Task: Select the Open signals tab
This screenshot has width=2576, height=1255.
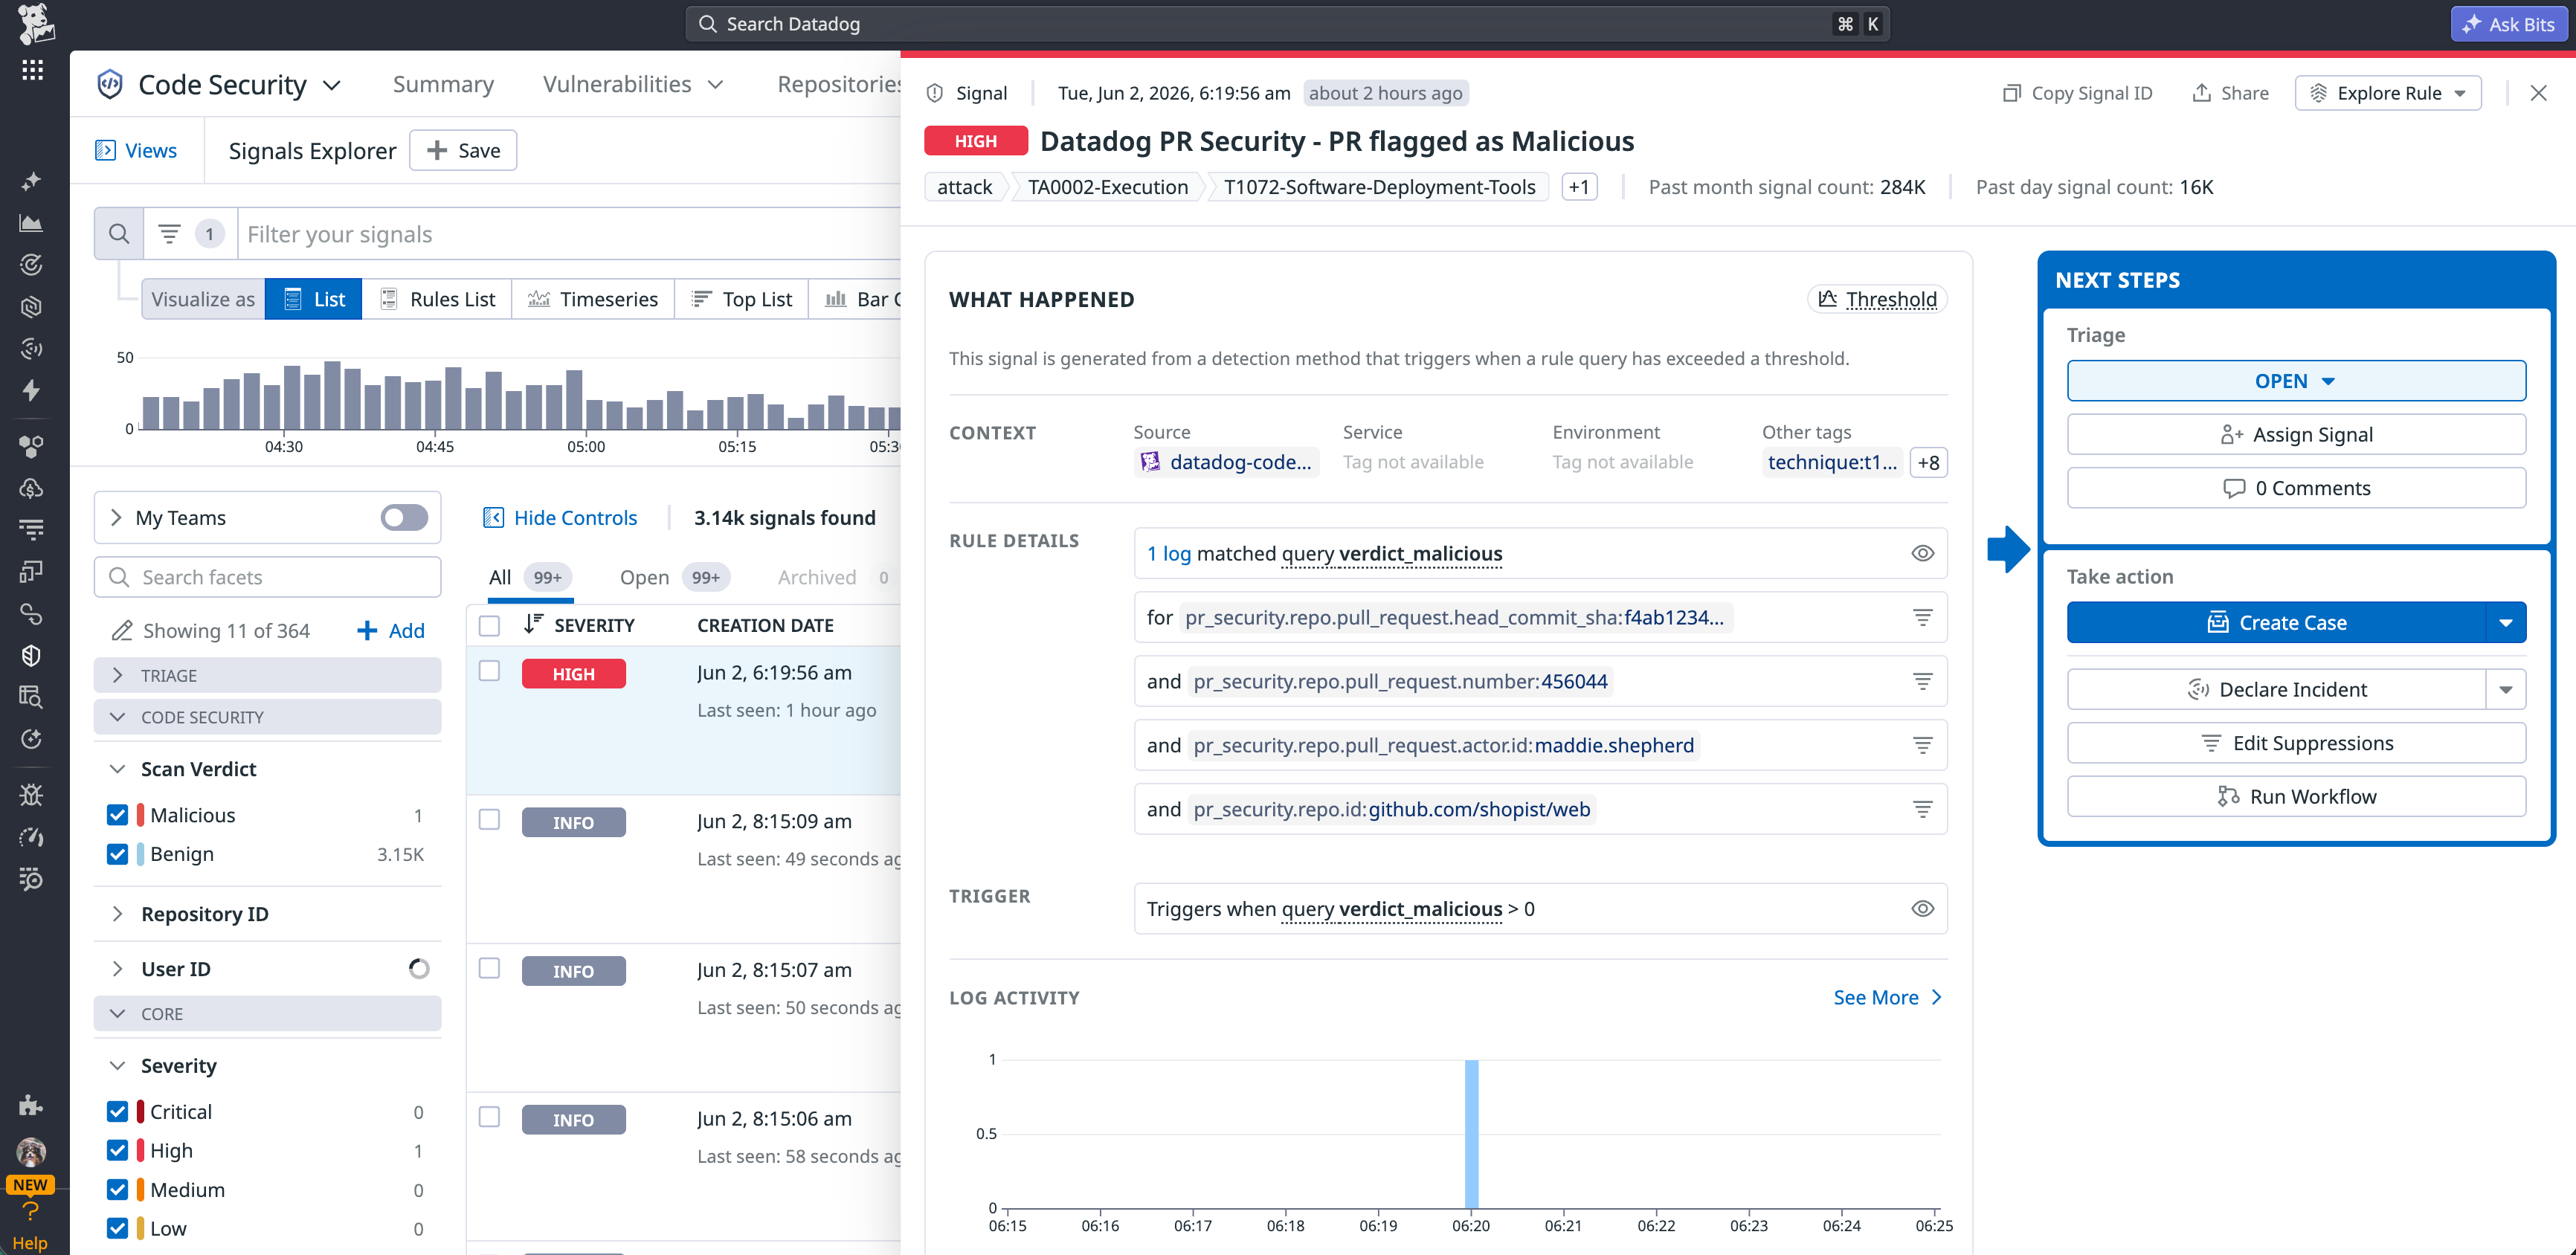Action: click(675, 577)
